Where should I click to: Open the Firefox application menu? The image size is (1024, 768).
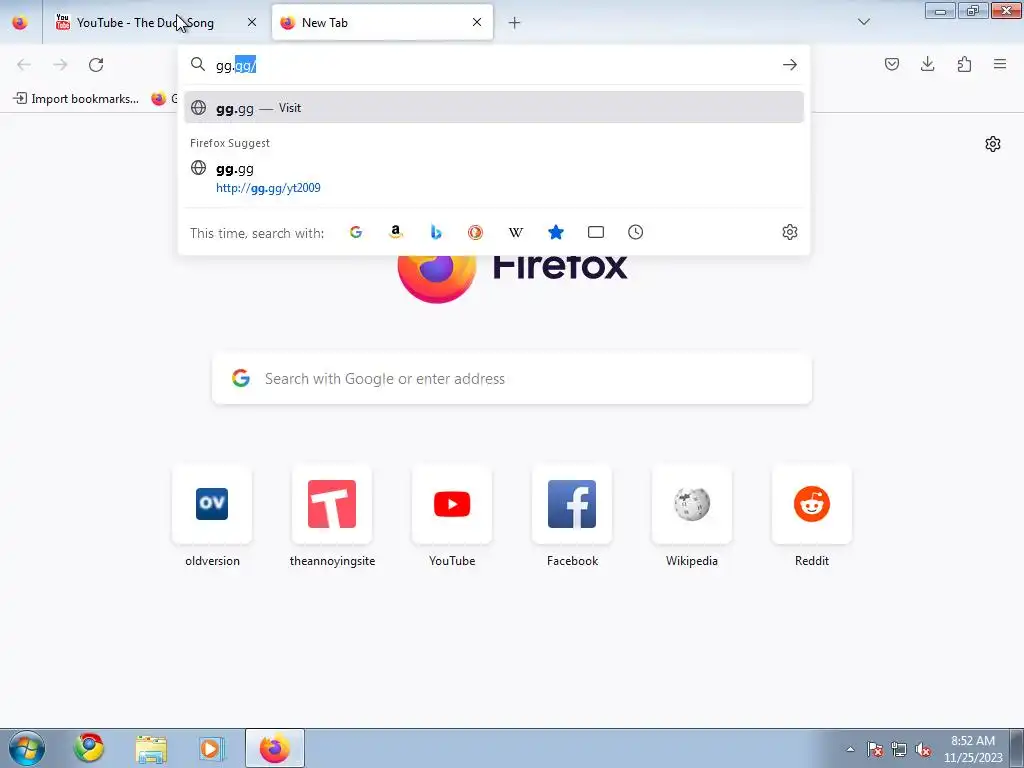point(1000,64)
